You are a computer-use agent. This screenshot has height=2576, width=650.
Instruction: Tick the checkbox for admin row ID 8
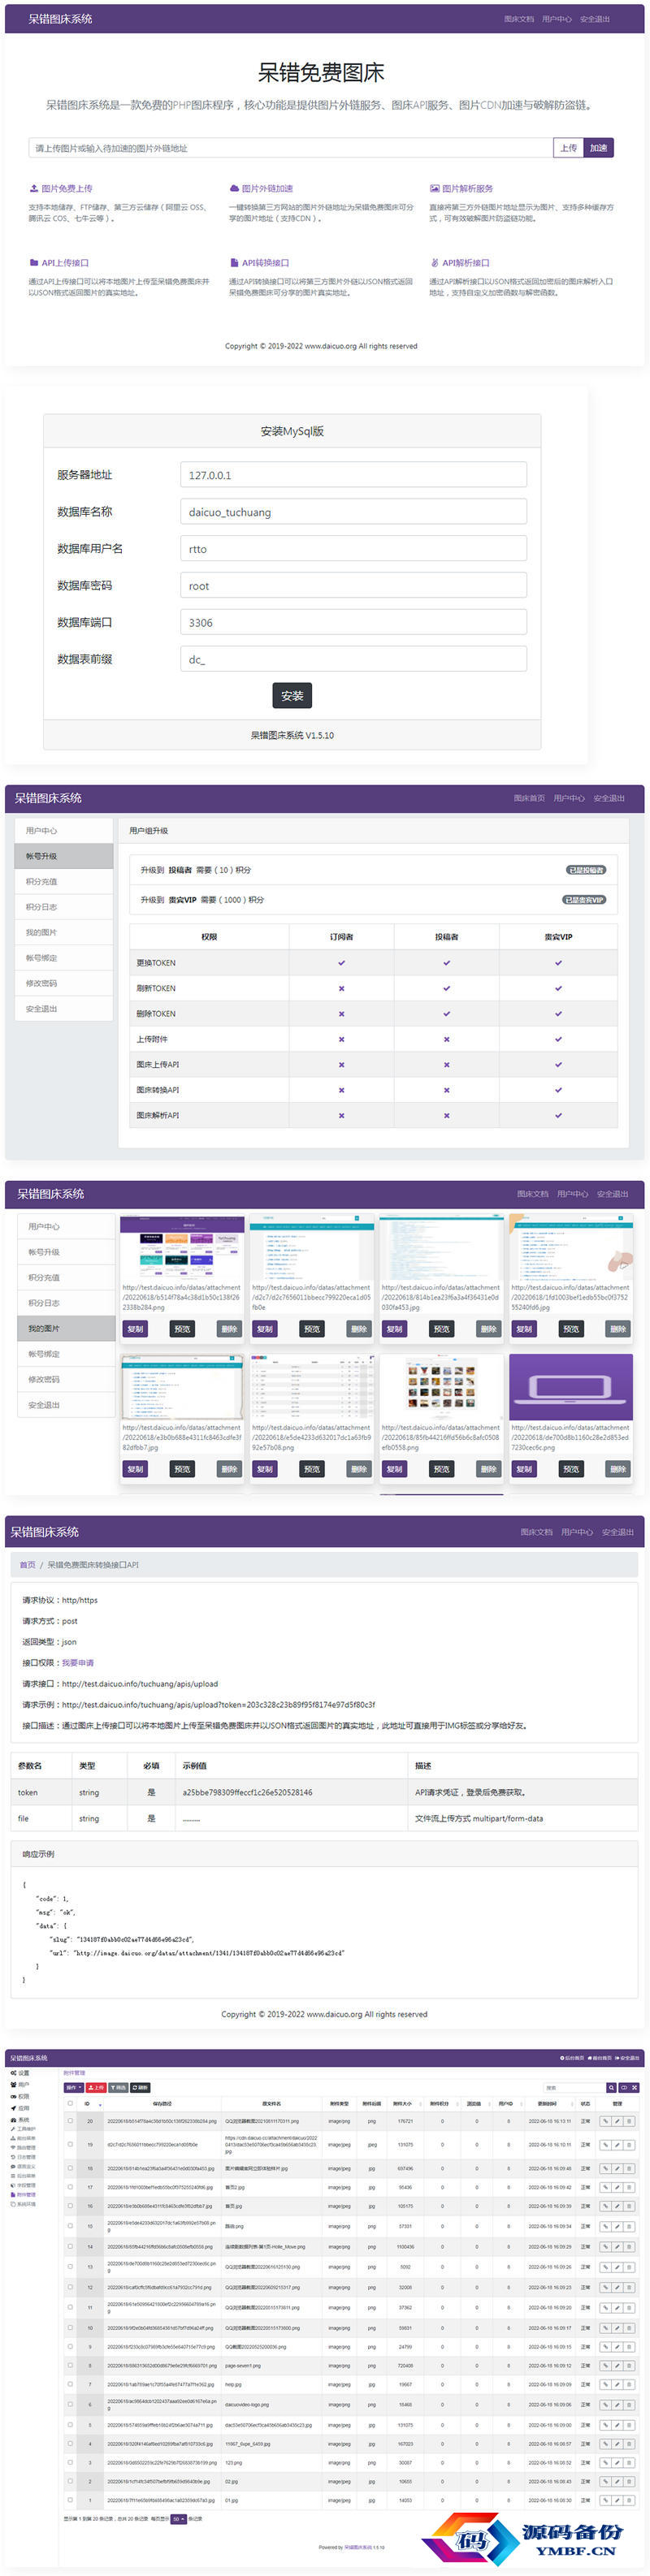click(x=70, y=2365)
